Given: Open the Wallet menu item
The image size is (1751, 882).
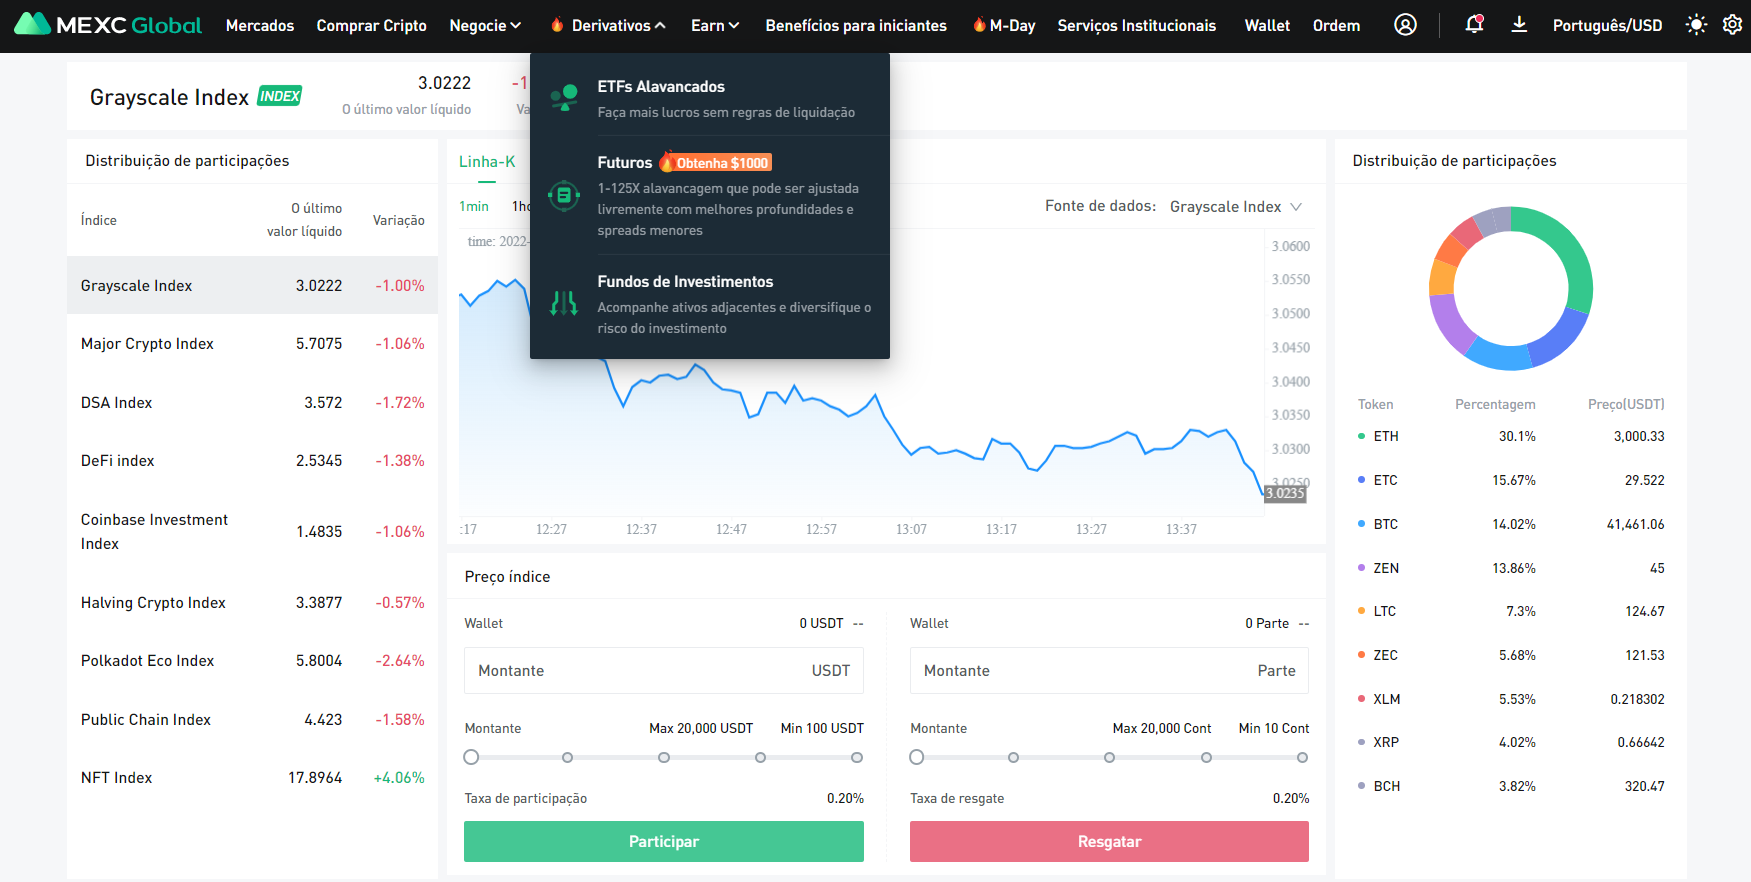Looking at the screenshot, I should (x=1267, y=25).
